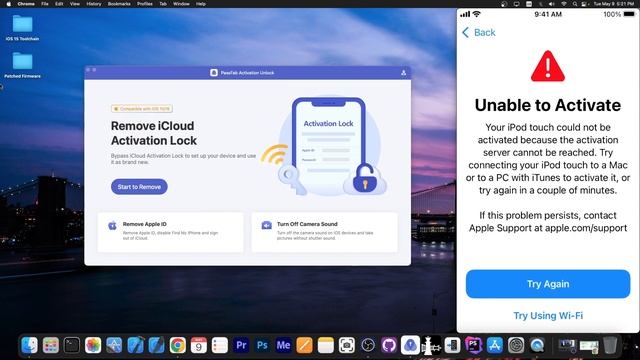The image size is (640, 360).
Task: Launch Adobe Media Encoder from the dock
Action: click(x=283, y=345)
